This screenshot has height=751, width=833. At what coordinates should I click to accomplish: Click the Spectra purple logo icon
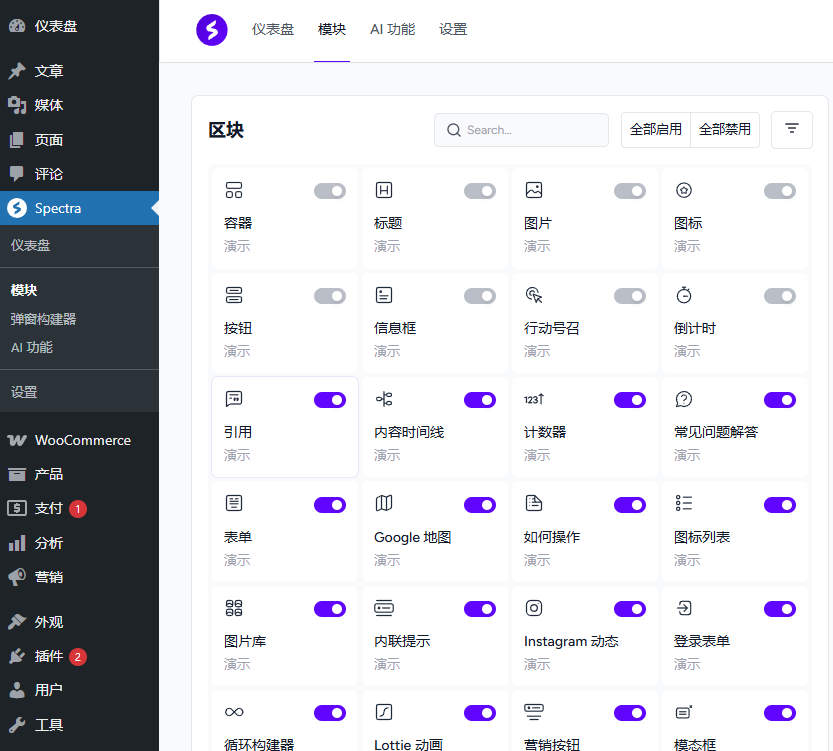tap(211, 30)
